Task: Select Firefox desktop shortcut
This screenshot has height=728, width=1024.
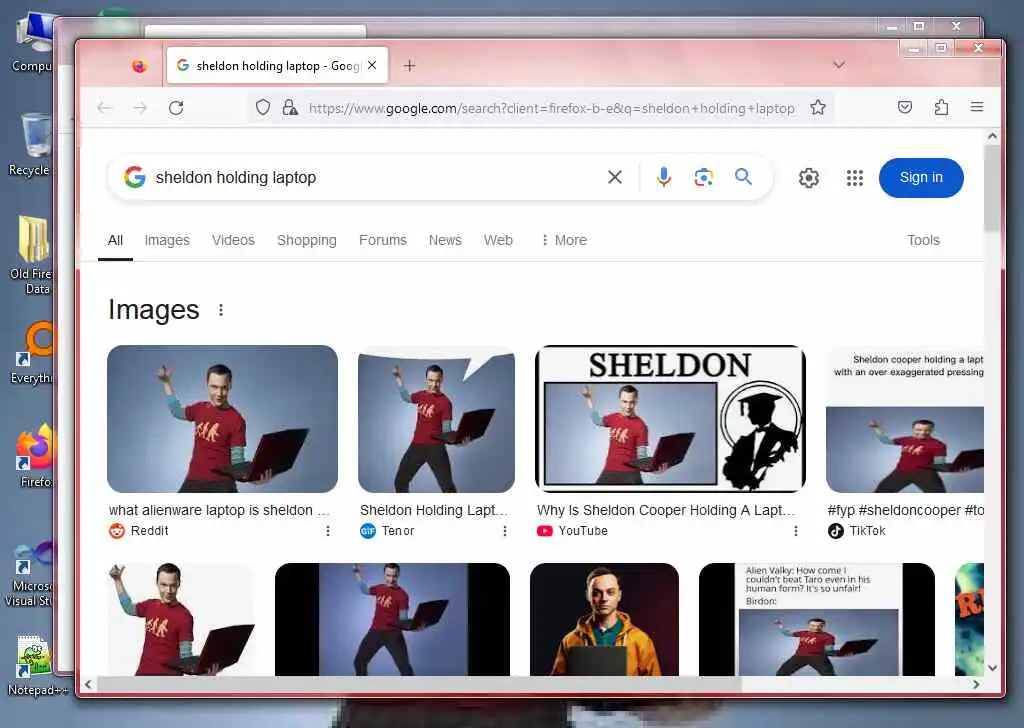Action: 33,456
